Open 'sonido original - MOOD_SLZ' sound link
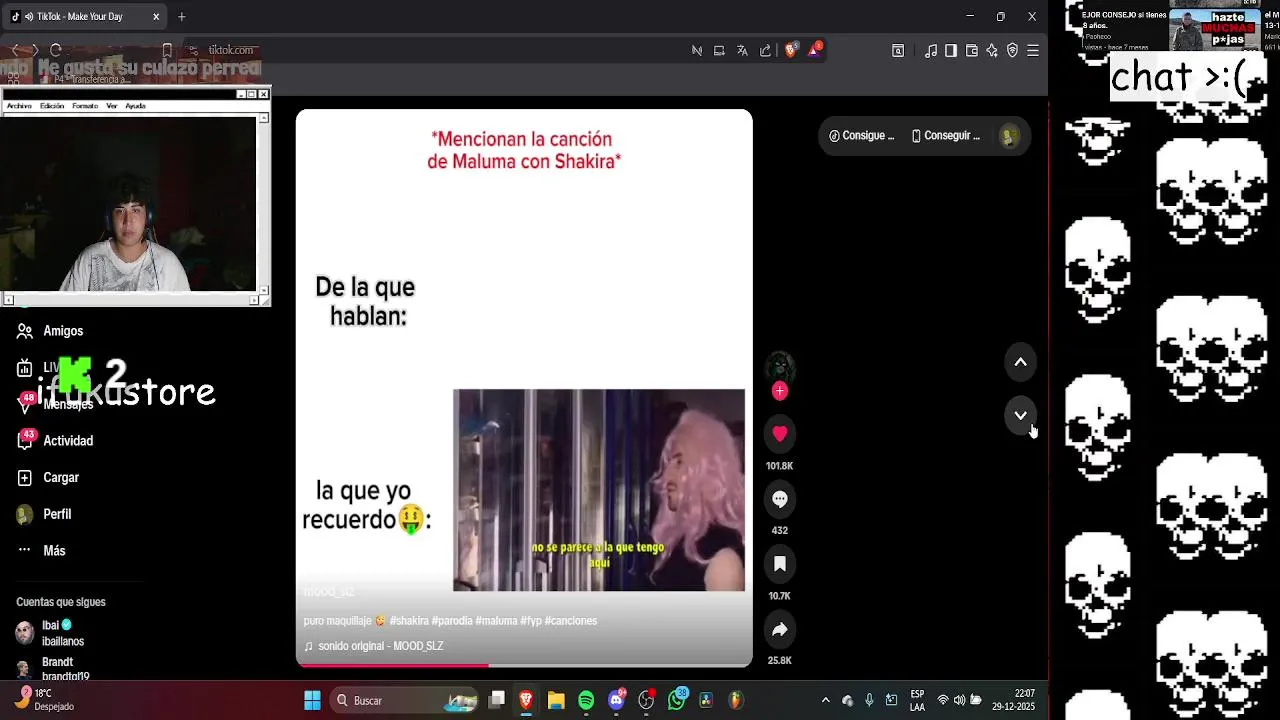Screen dimensions: 1280x720 pos(374,646)
